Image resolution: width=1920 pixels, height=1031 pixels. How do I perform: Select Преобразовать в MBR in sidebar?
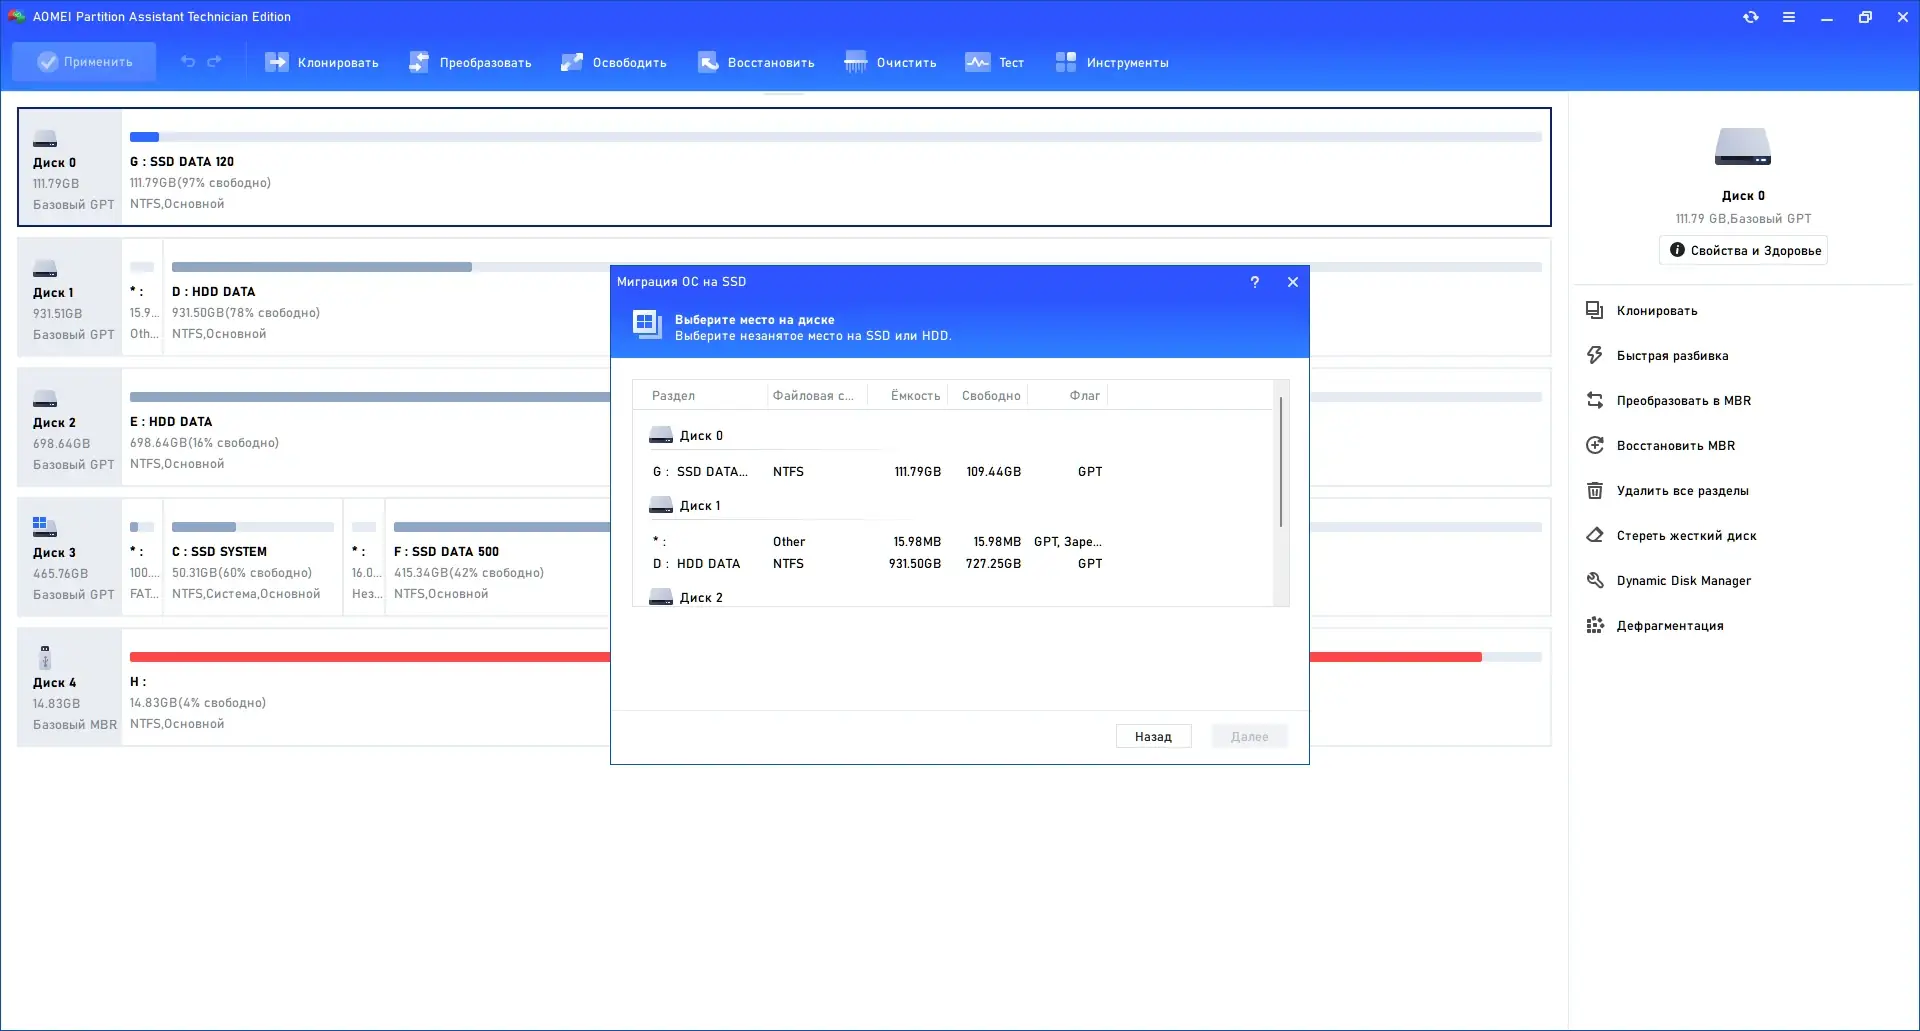[1684, 400]
